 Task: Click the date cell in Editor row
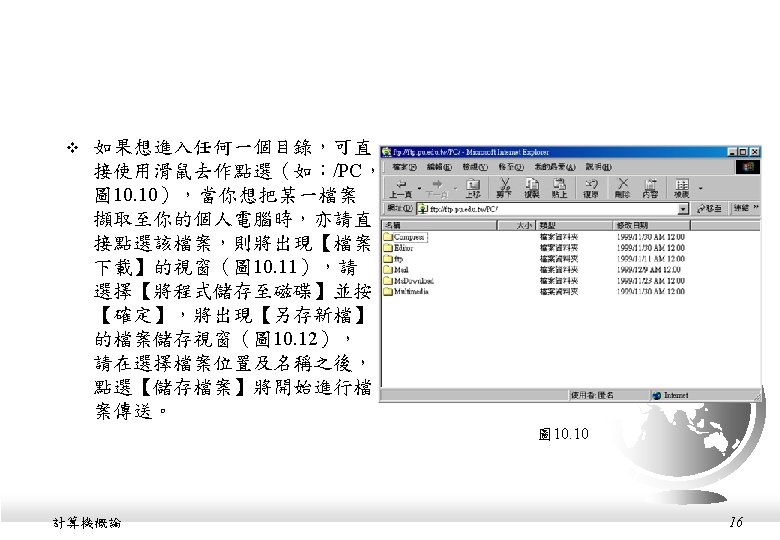coord(650,248)
